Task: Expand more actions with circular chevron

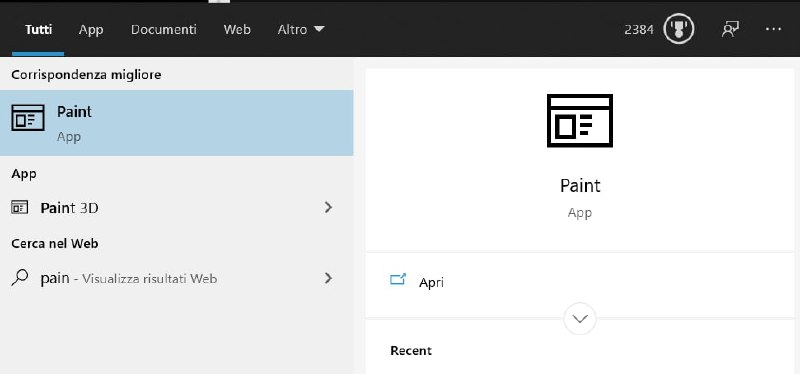Action: click(x=580, y=319)
